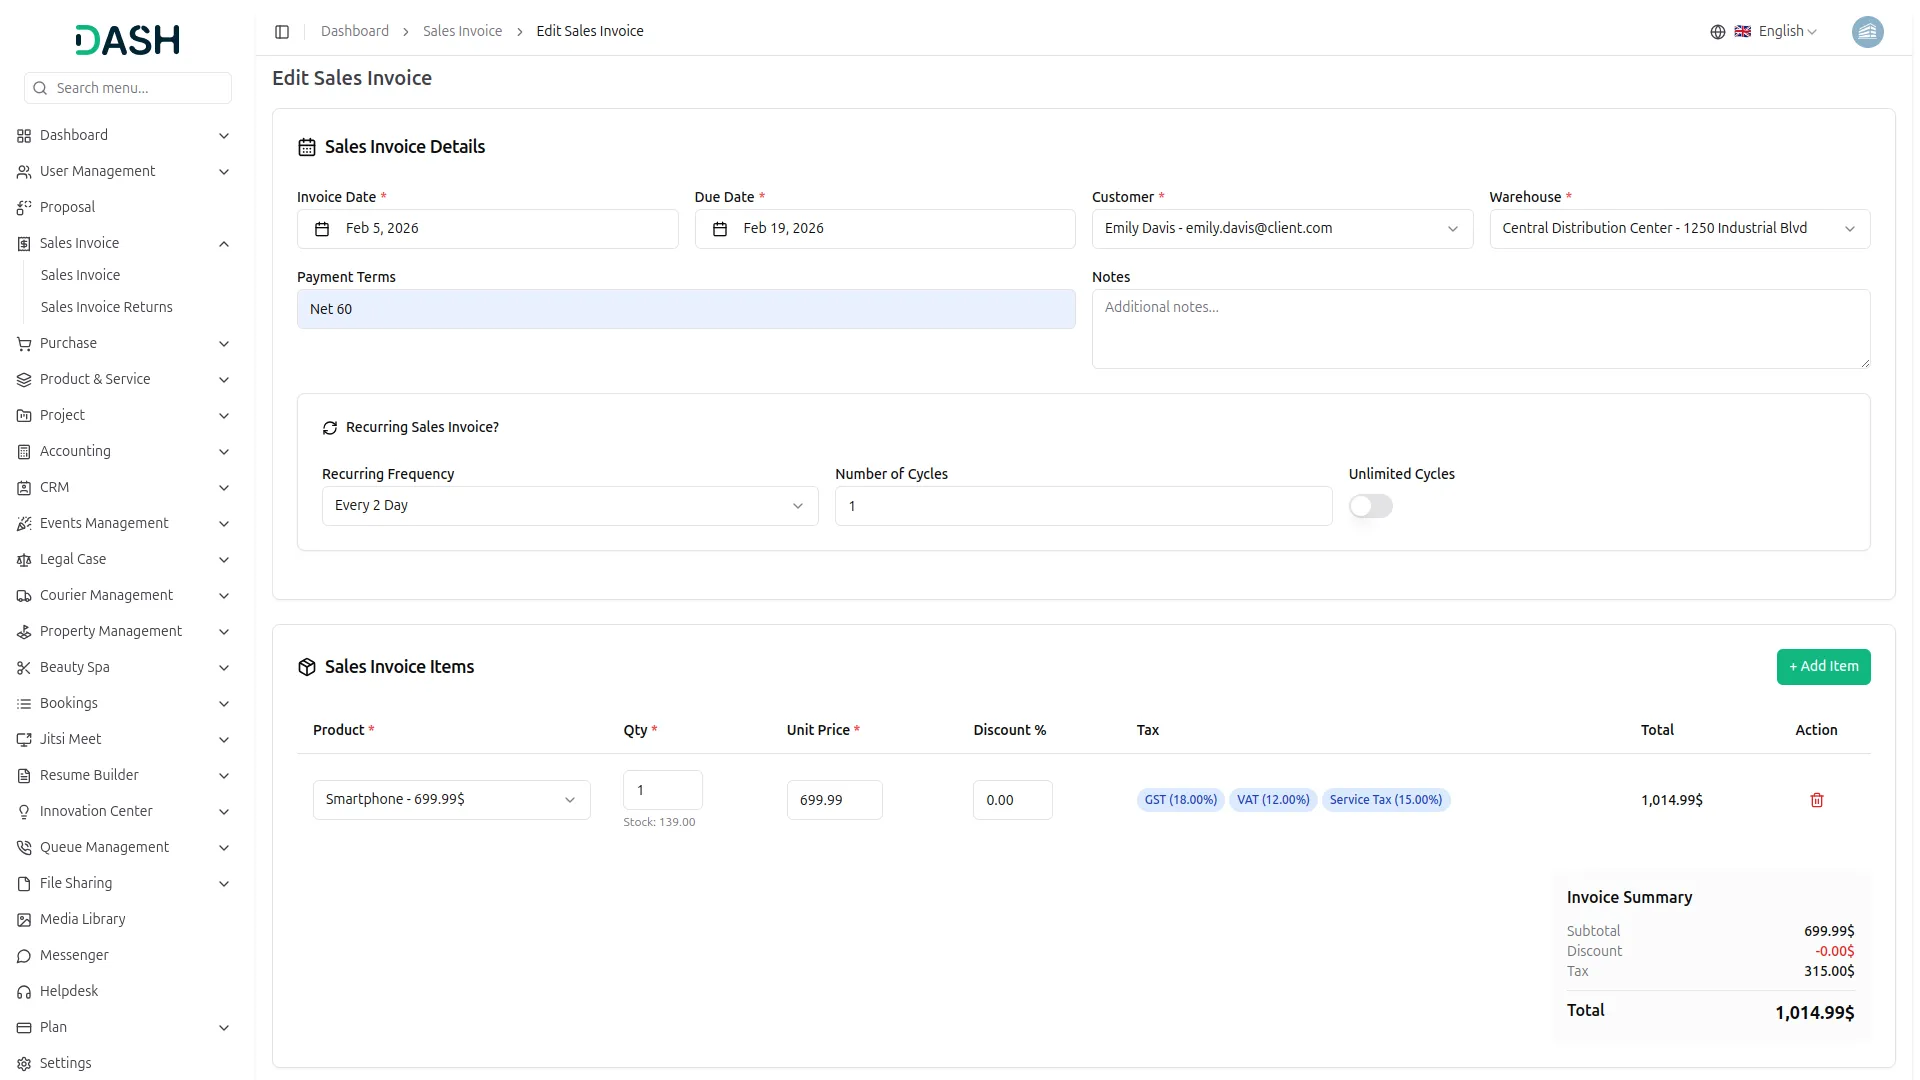Click the Payment Terms field

coord(686,309)
